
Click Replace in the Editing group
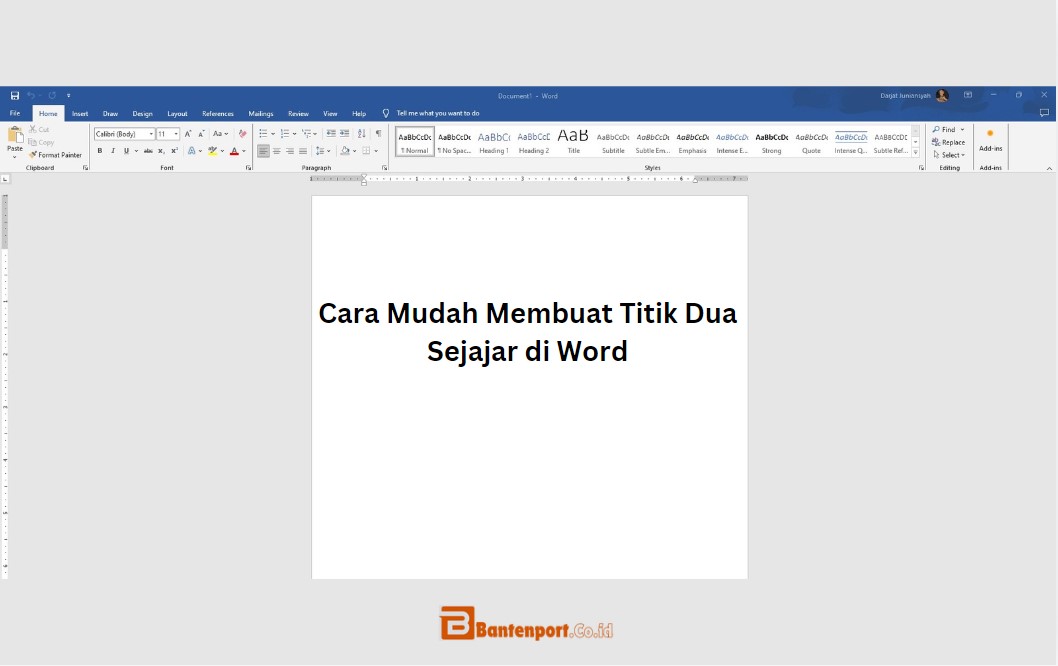pos(950,142)
